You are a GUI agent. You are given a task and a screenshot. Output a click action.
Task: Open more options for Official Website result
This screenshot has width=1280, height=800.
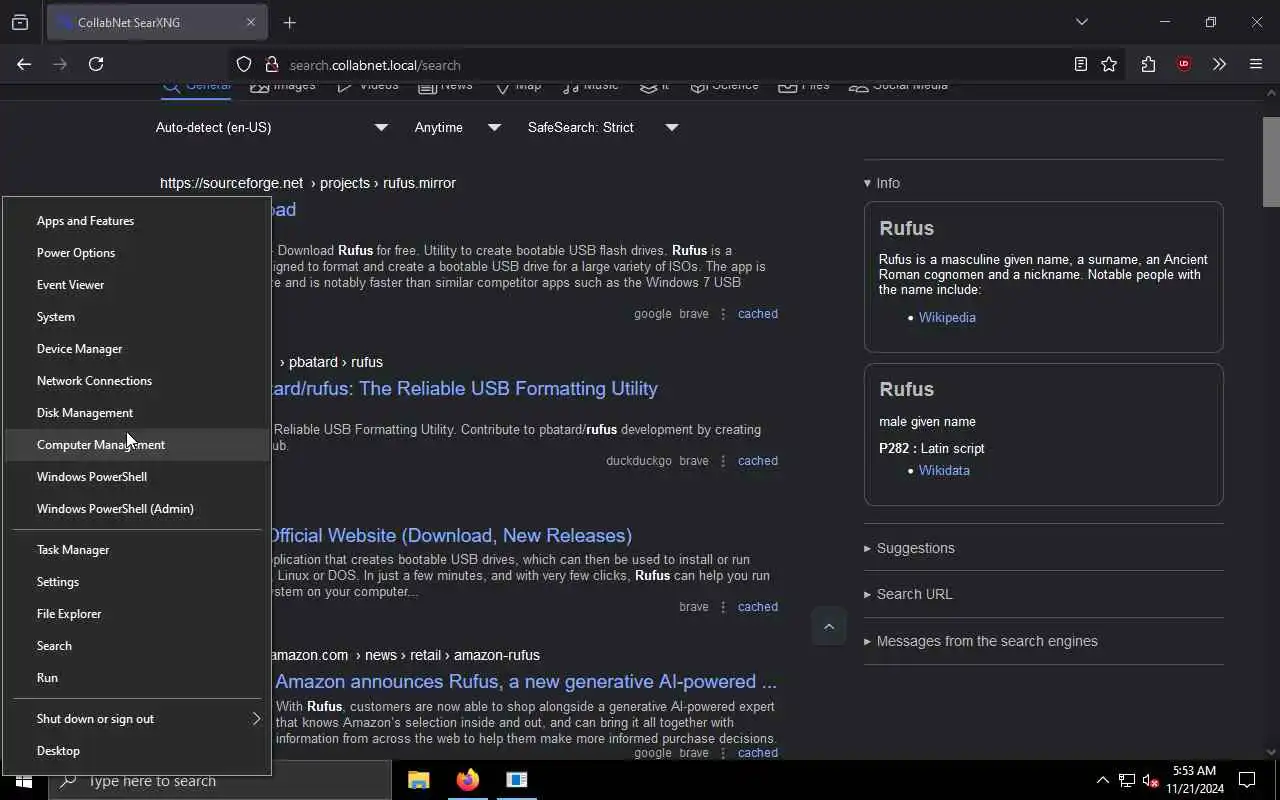(x=723, y=607)
